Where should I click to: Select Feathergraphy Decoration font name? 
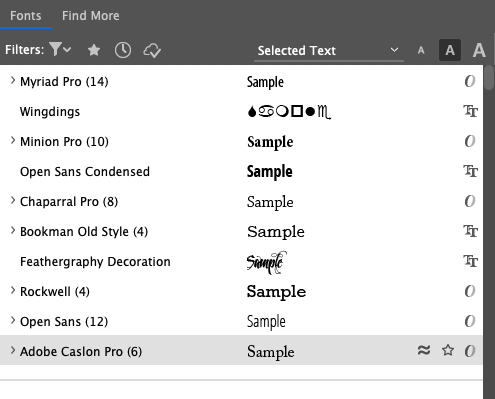point(95,262)
